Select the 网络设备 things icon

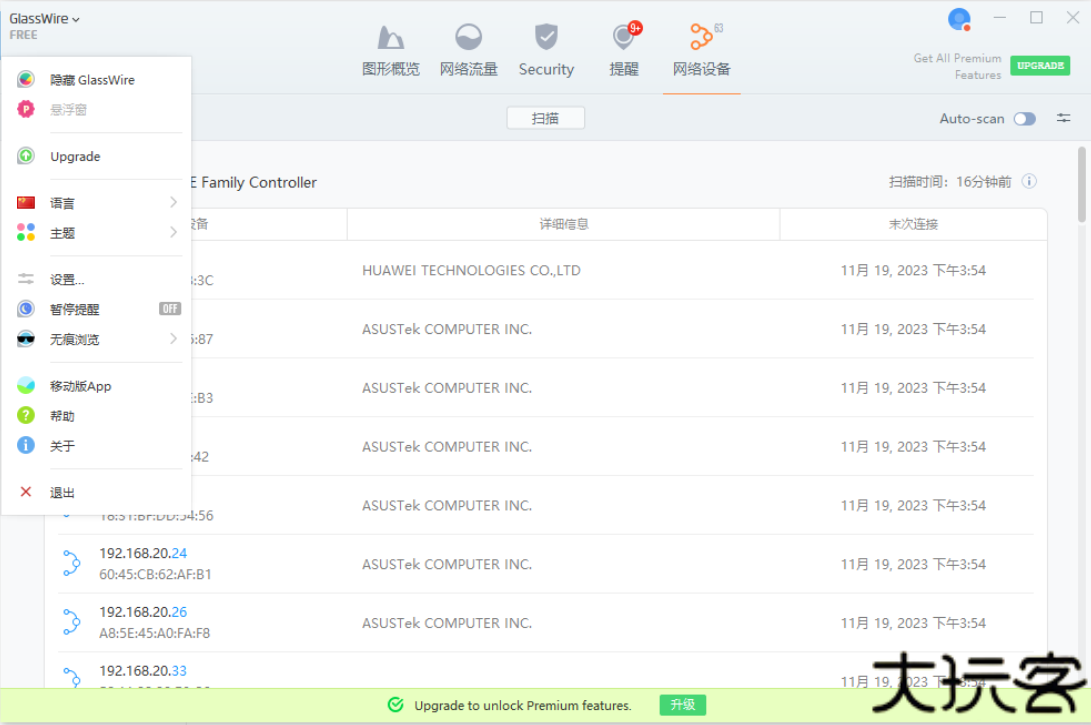(x=701, y=37)
